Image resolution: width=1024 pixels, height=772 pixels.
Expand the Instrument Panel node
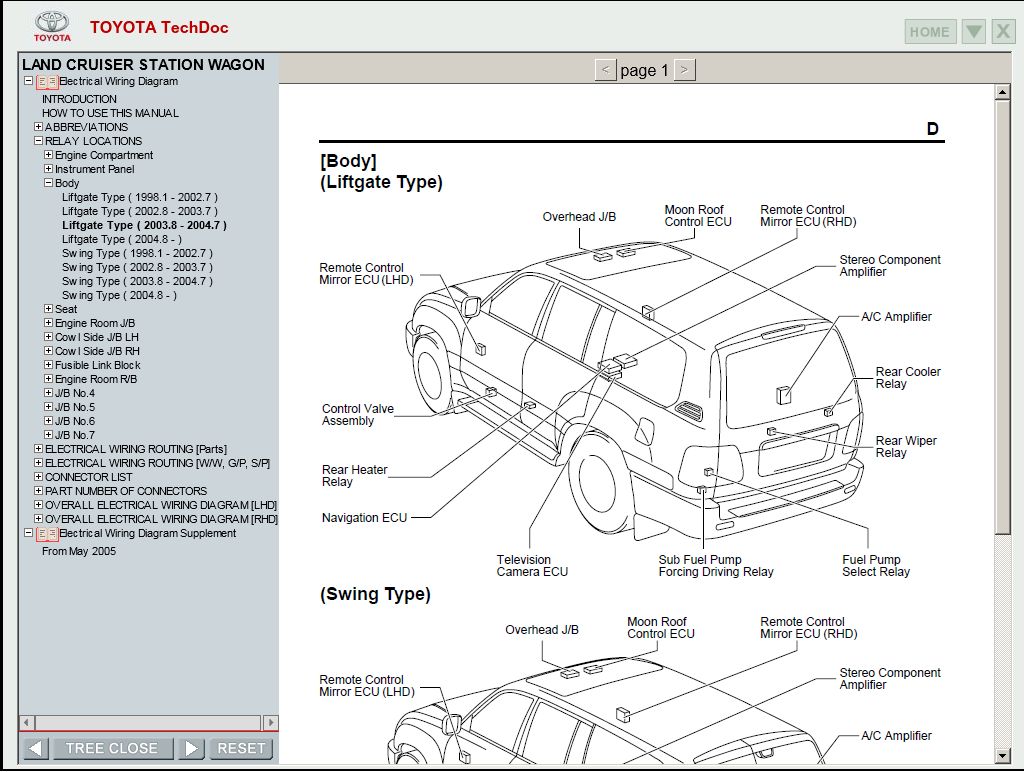[48, 169]
